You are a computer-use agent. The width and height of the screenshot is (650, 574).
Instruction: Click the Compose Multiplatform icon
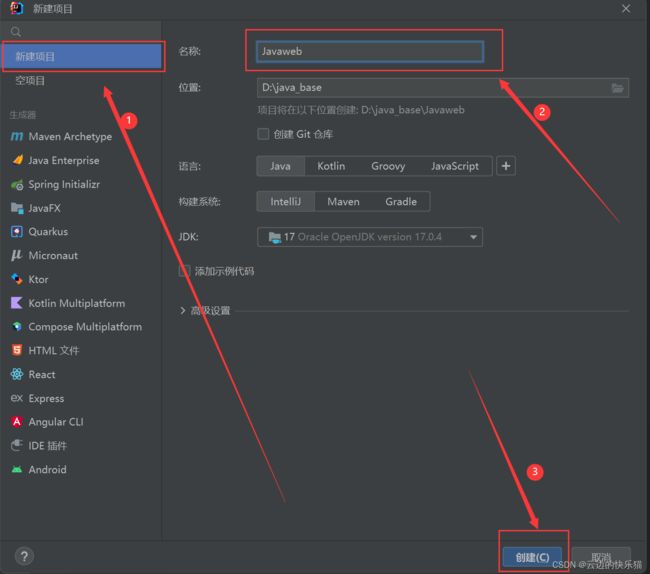pyautogui.click(x=17, y=327)
